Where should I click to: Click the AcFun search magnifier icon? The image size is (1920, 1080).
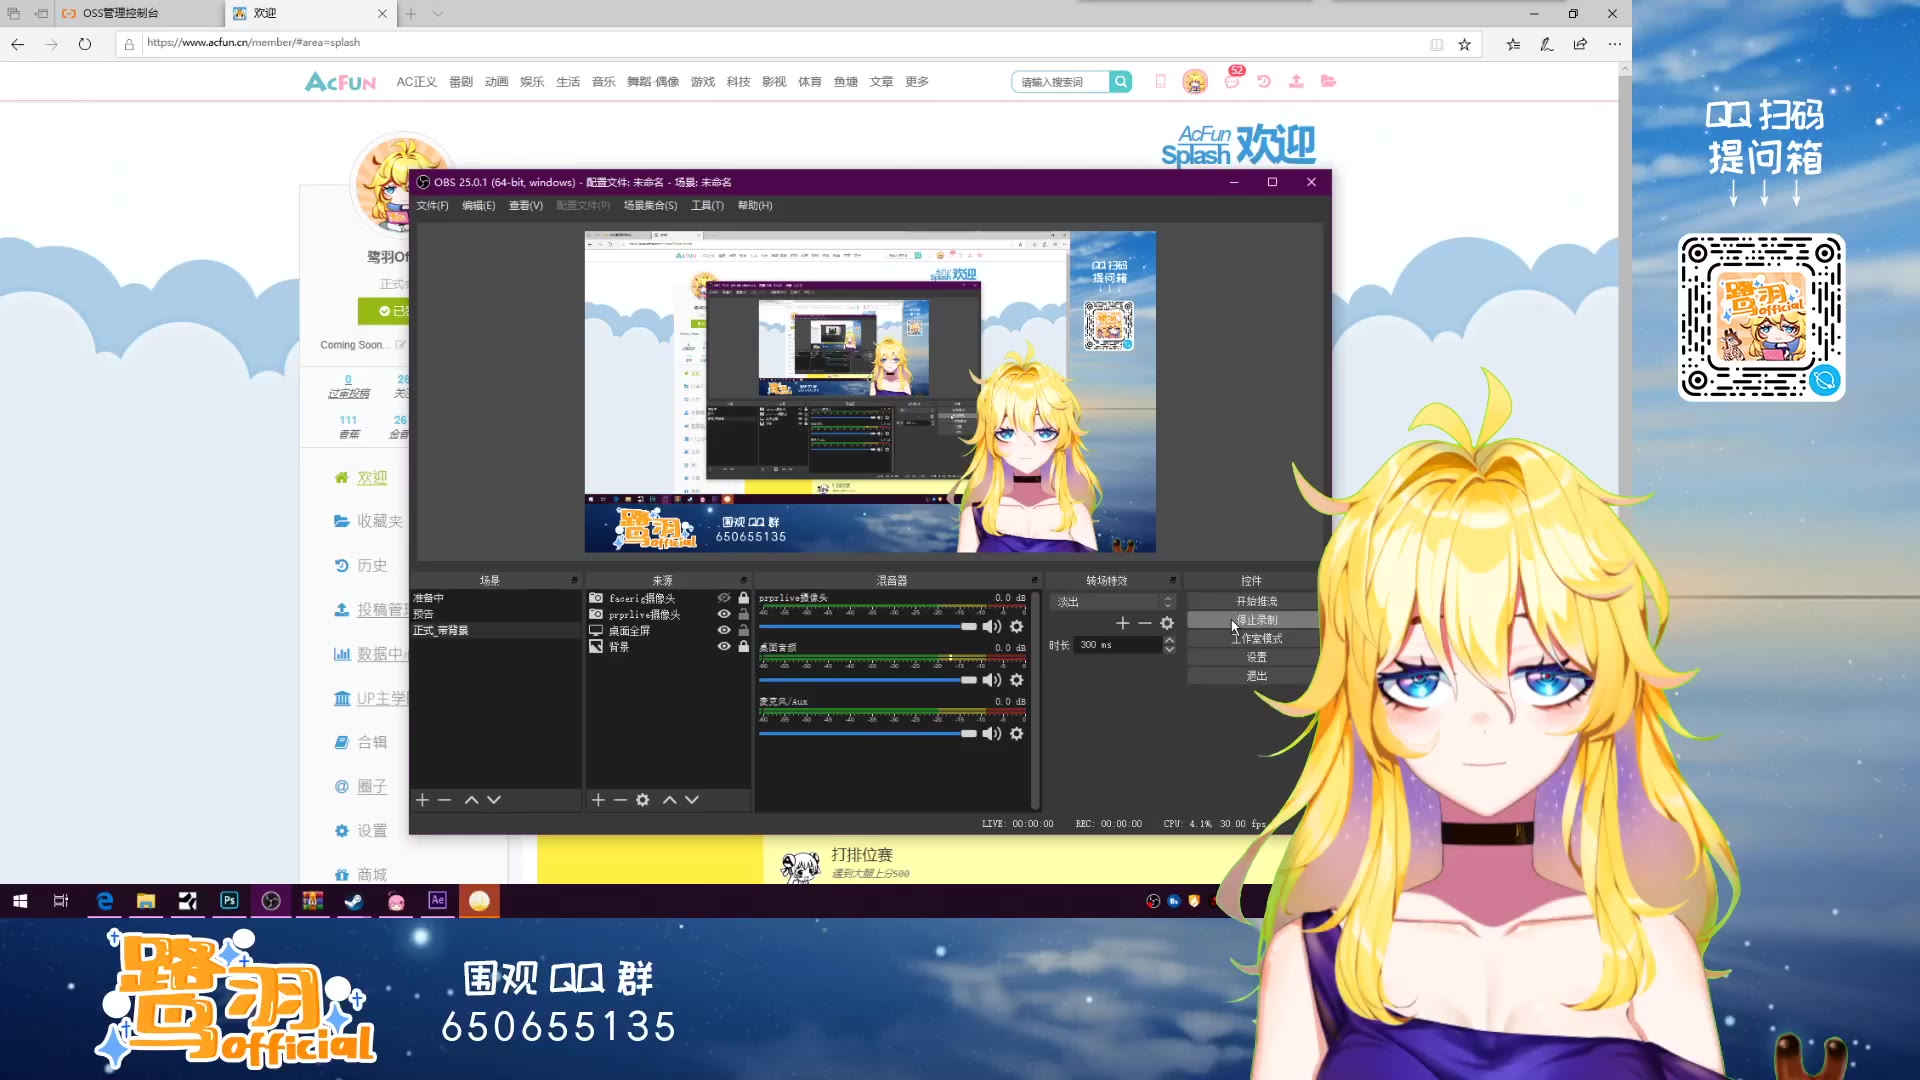coord(1121,82)
